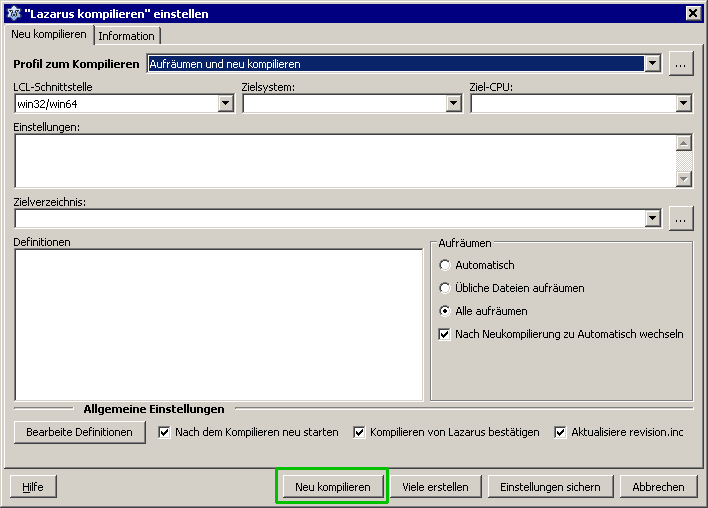The width and height of the screenshot is (708, 508).
Task: Click the Lazarus icon in title bar
Action: (x=13, y=12)
